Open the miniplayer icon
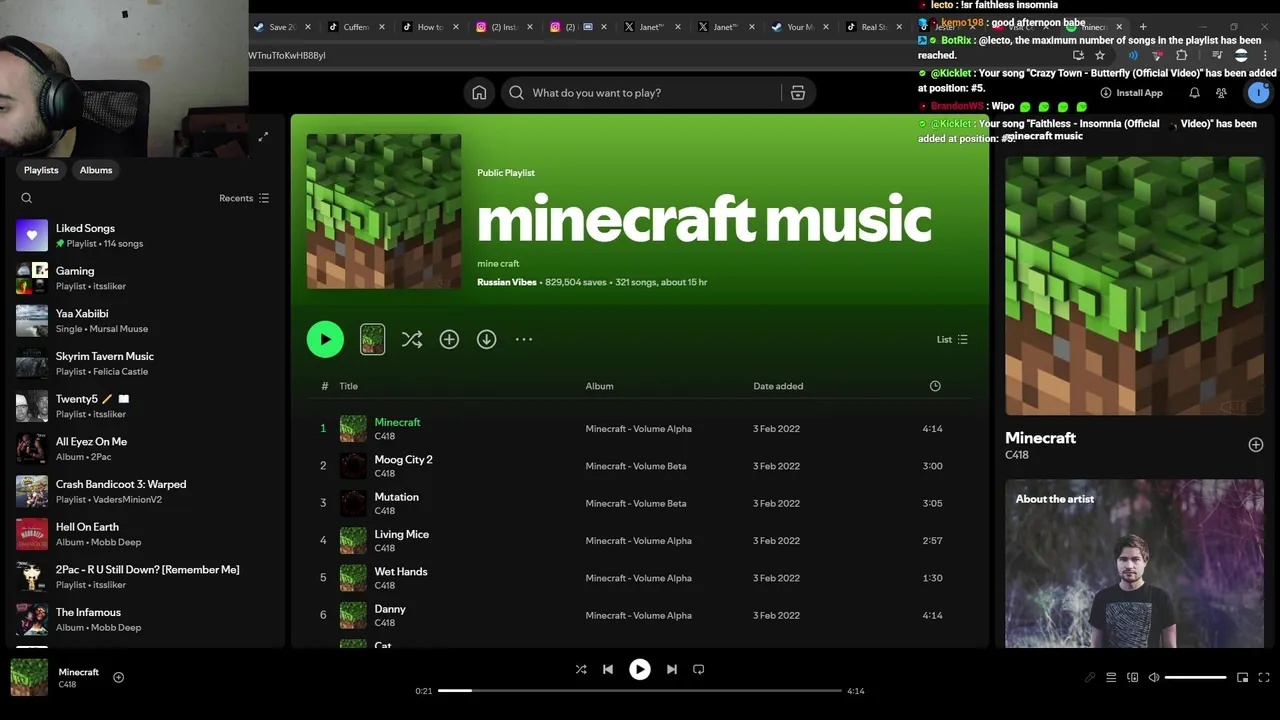 tap(1242, 678)
